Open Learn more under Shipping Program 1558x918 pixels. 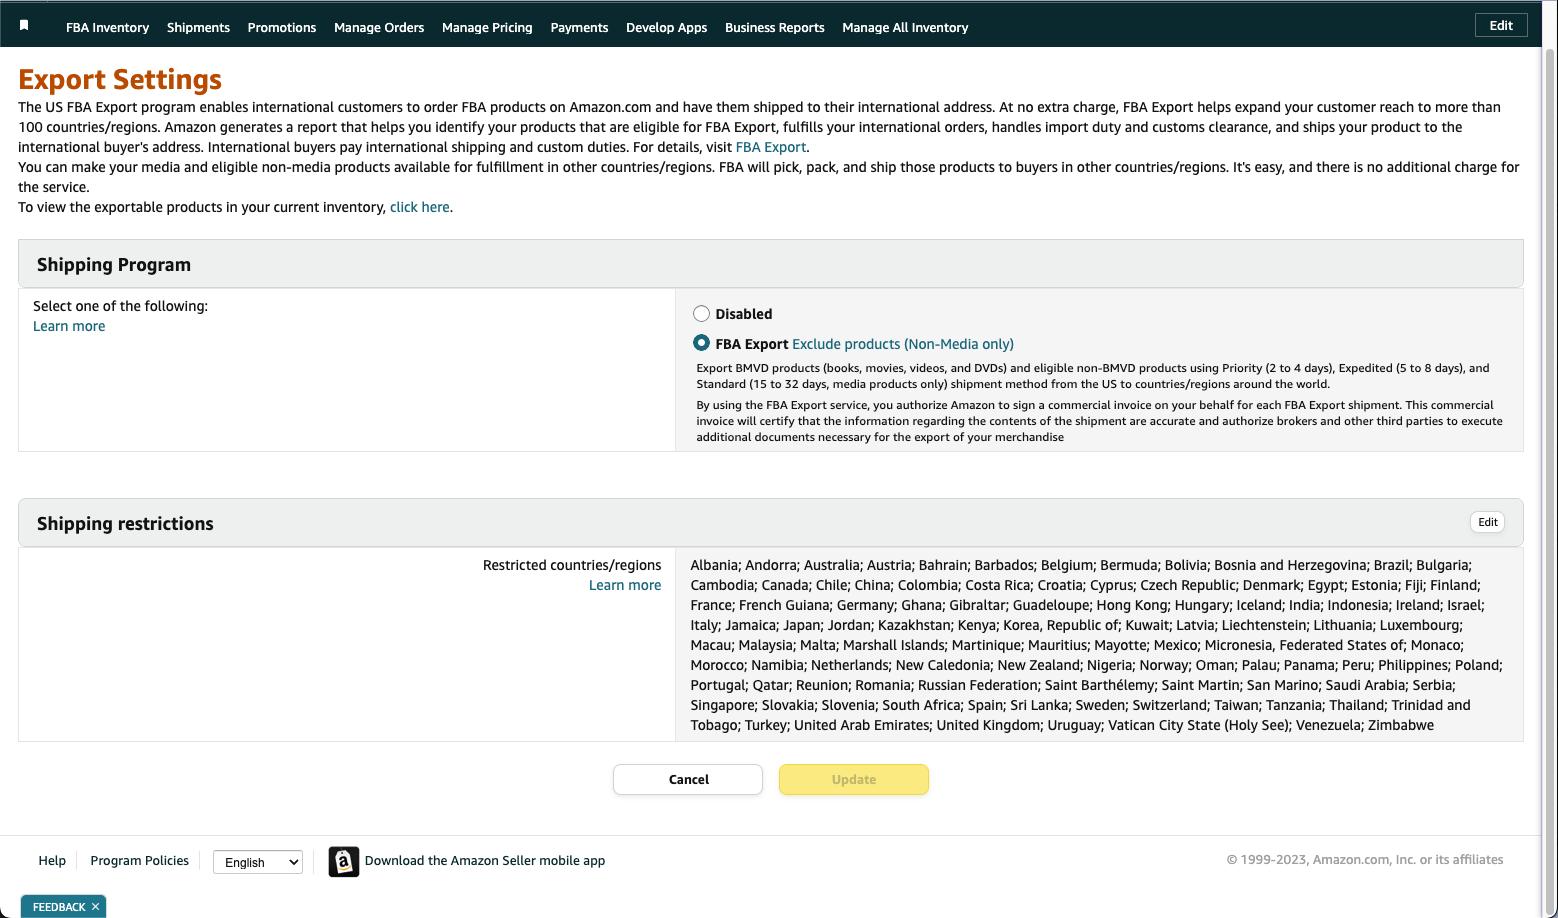point(69,326)
